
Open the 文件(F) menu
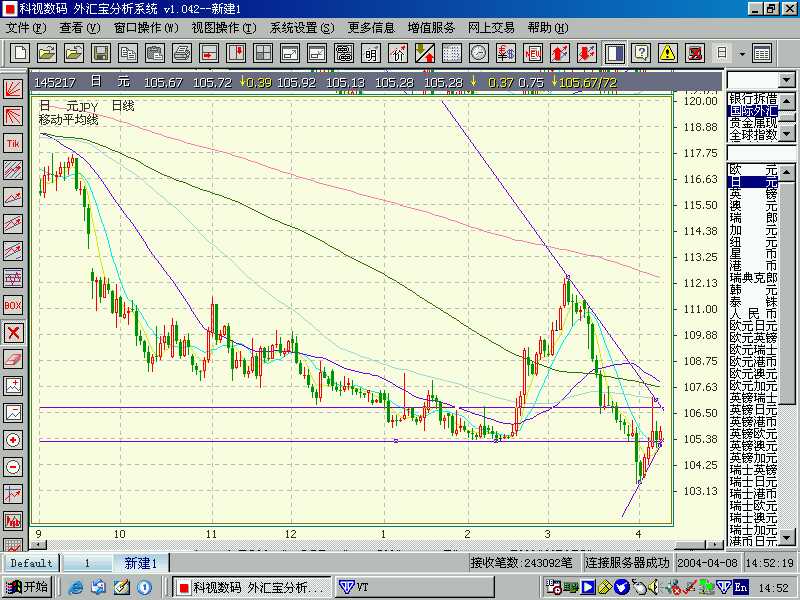[x=26, y=28]
